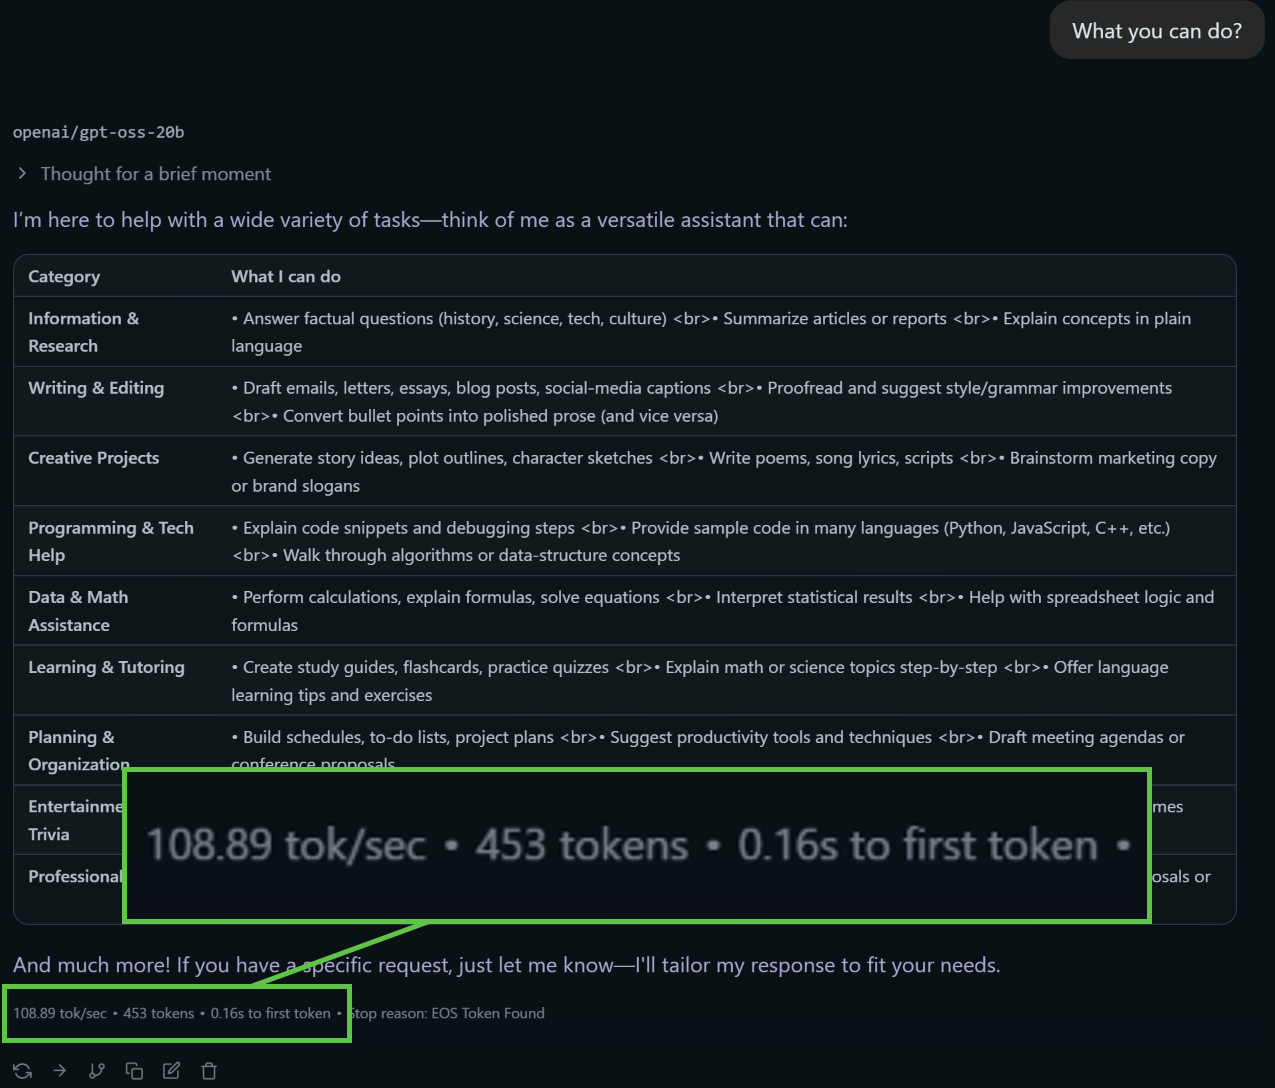Click the "453 tokens" count

point(159,1014)
